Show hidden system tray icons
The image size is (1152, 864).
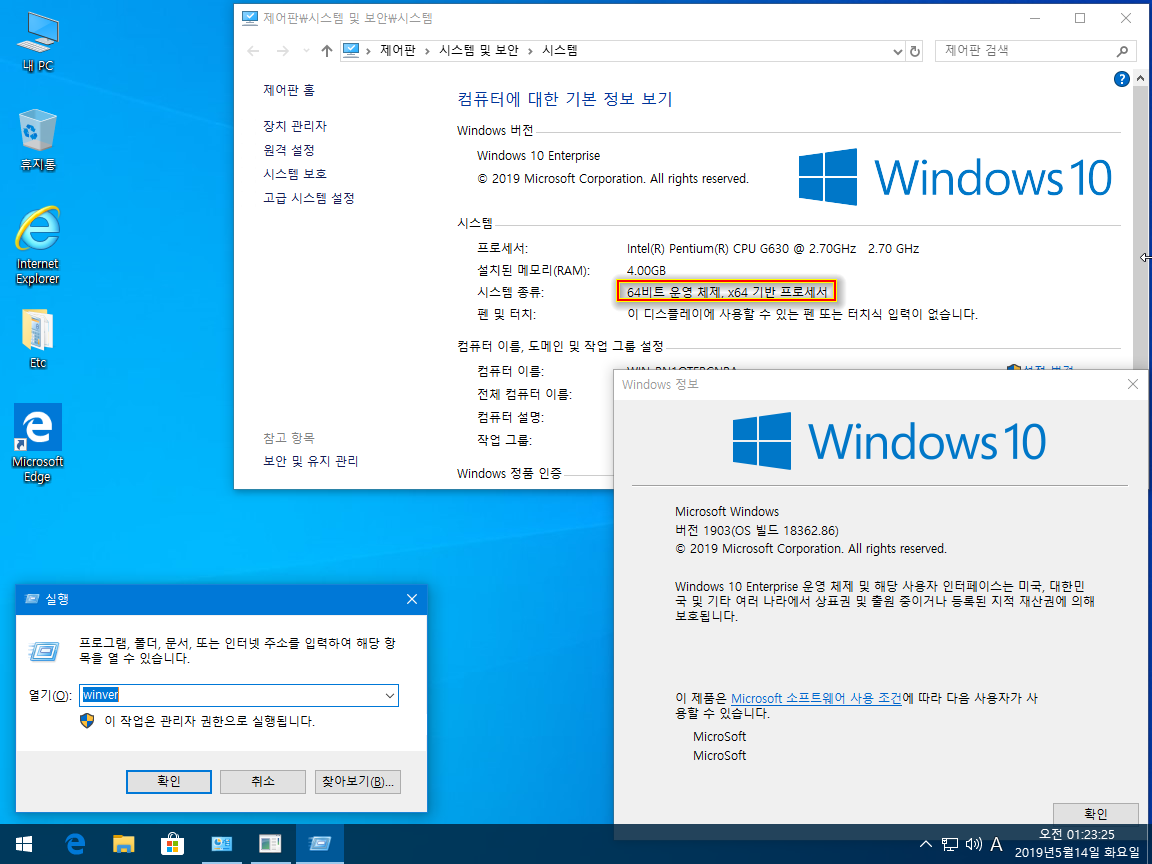click(x=926, y=844)
